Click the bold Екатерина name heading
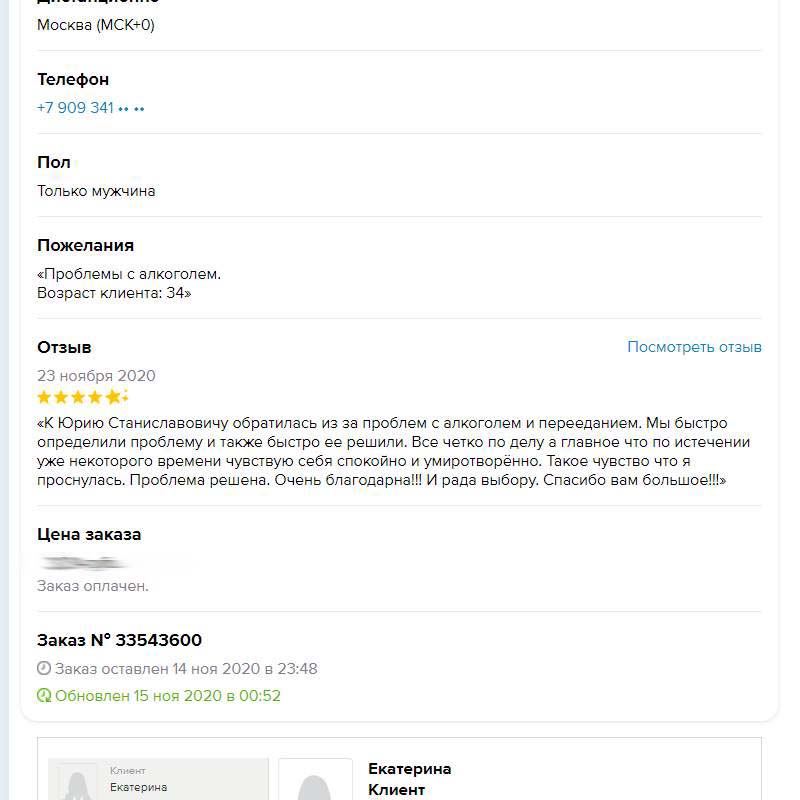 409,769
